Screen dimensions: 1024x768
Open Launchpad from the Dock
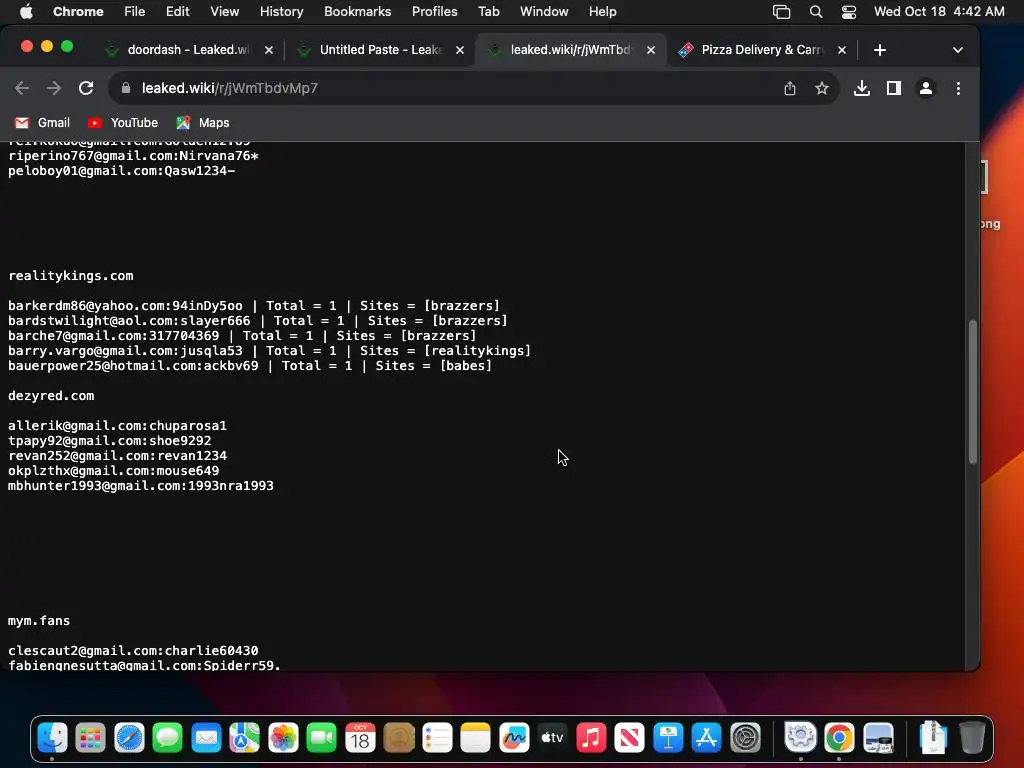pos(91,738)
